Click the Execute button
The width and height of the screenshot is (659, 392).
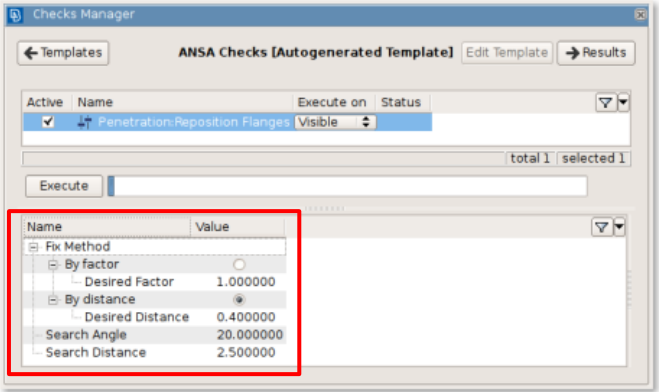pyautogui.click(x=64, y=186)
